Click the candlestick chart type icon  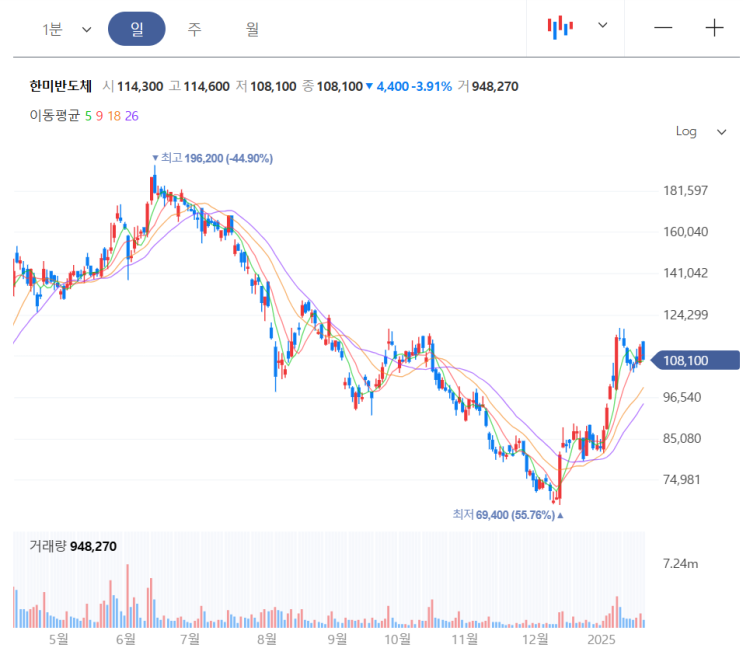(560, 28)
